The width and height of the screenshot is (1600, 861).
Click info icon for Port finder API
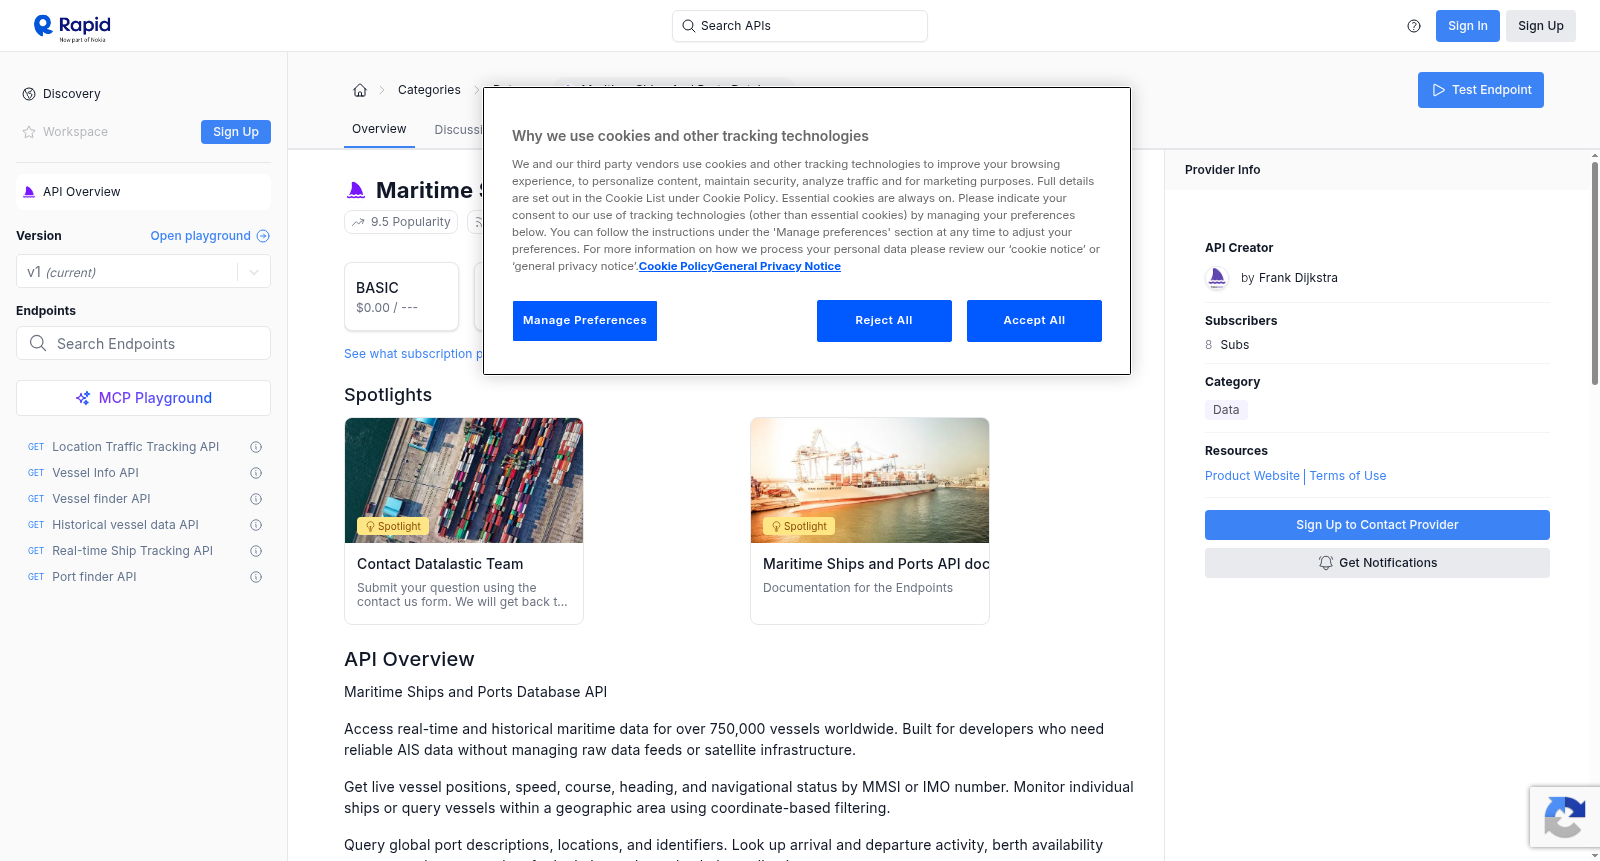pos(256,577)
